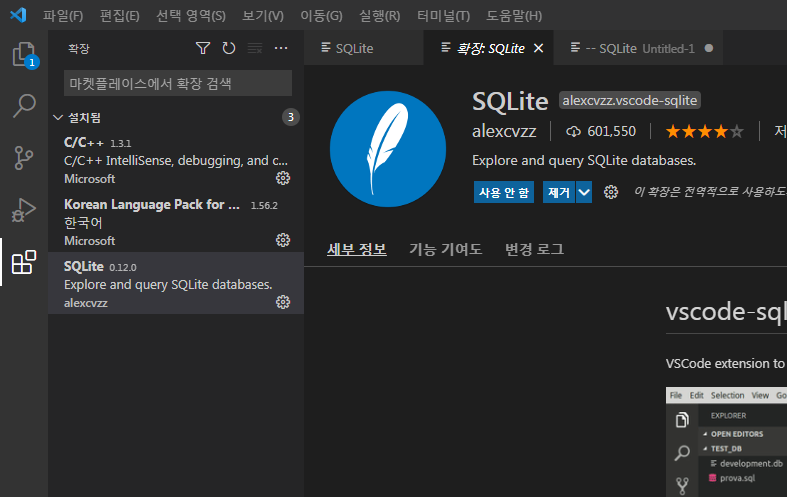Select the 세부 정보 tab
This screenshot has width=787, height=497.
coord(357,249)
